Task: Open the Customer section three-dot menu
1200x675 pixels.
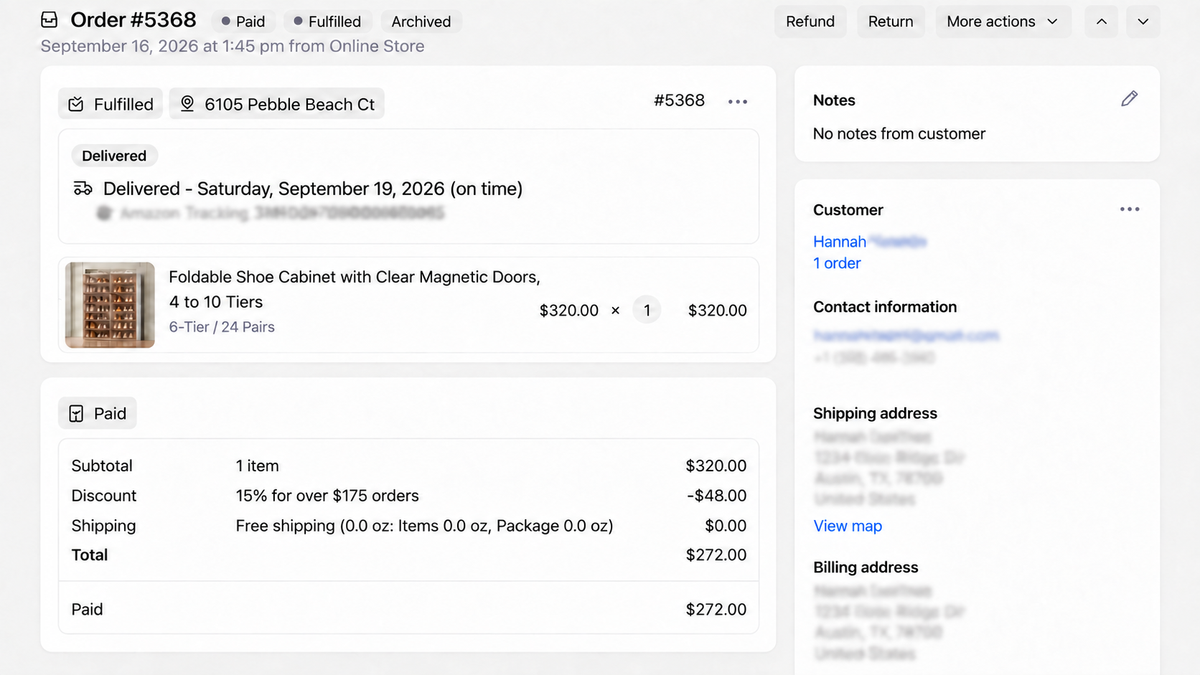Action: [1130, 209]
